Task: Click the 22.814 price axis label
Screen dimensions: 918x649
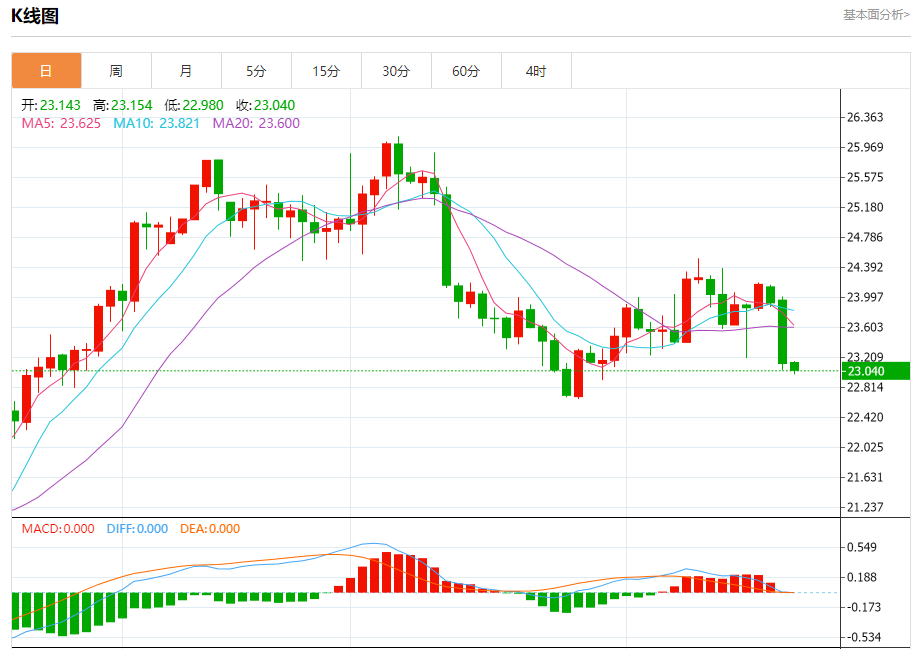Action: click(x=865, y=387)
